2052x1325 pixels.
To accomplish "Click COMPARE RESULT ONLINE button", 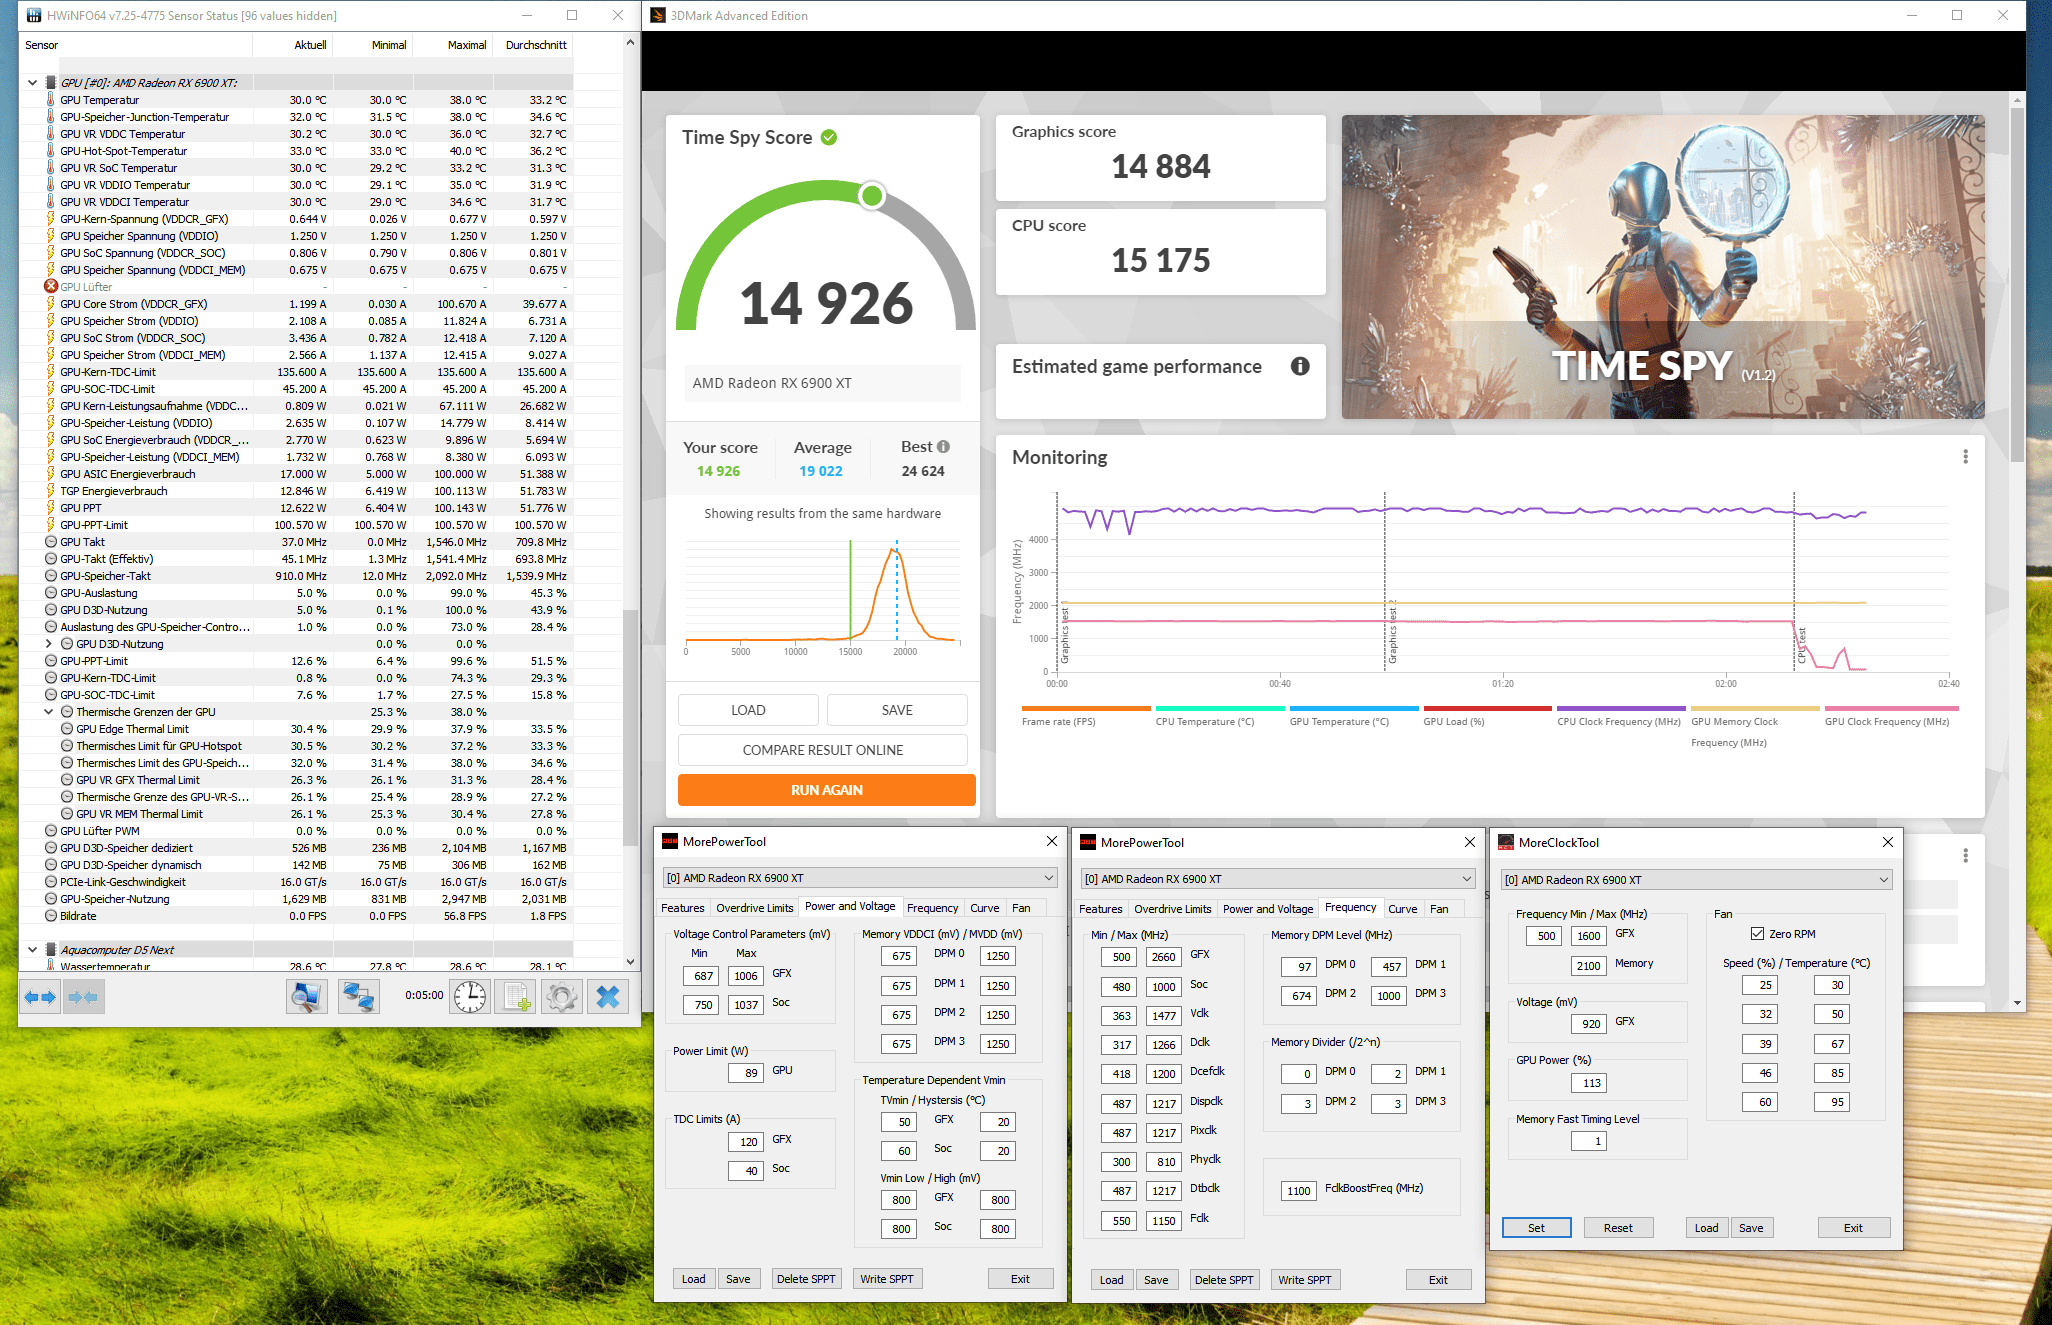I will point(823,750).
